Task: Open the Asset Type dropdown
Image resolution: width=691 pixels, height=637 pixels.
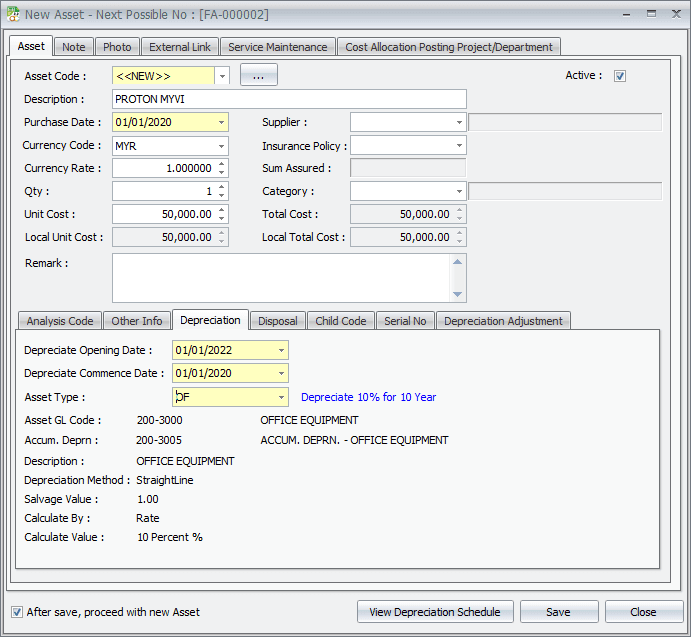Action: 281,397
